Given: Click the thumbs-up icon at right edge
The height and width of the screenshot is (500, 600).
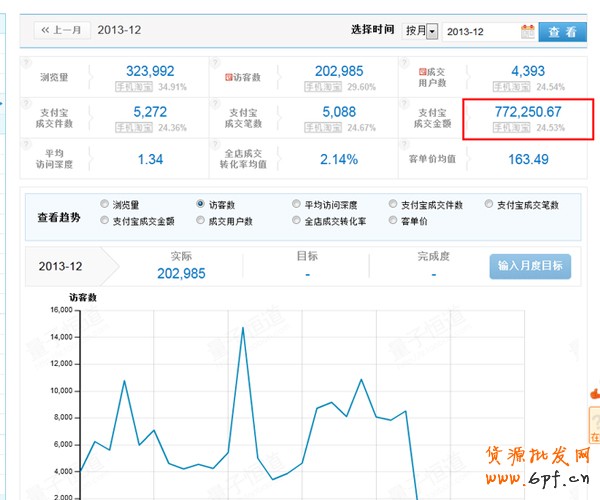Looking at the screenshot, I should pos(595,393).
